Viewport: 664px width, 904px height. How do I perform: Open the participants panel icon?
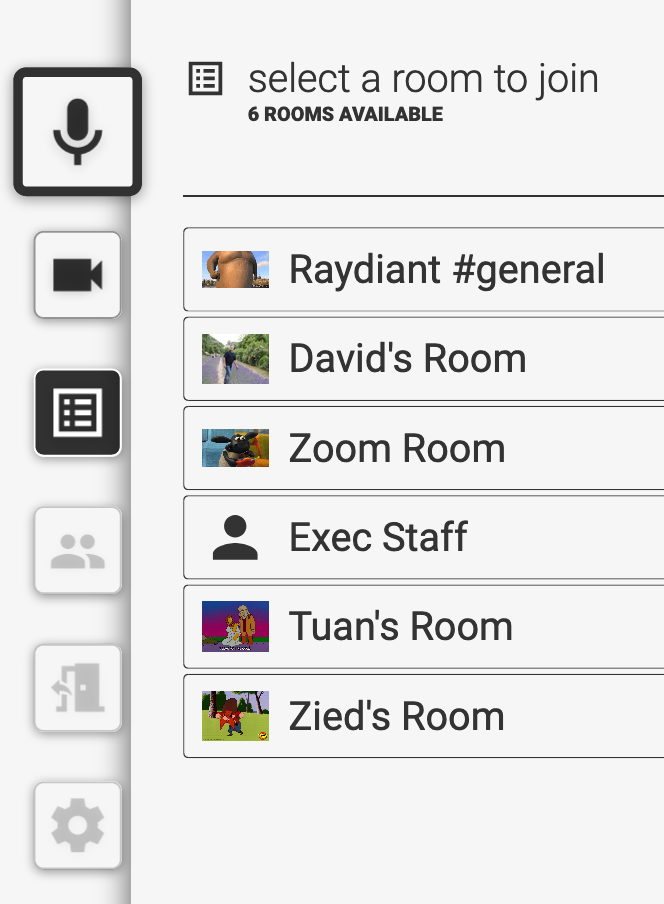coord(77,550)
